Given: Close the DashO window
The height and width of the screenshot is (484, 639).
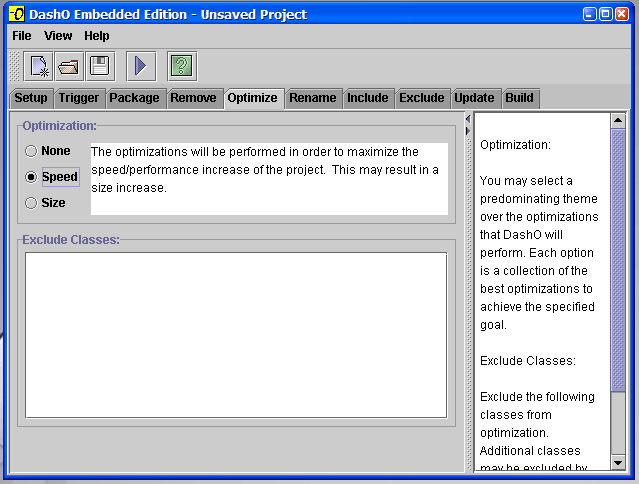Looking at the screenshot, I should coord(622,14).
